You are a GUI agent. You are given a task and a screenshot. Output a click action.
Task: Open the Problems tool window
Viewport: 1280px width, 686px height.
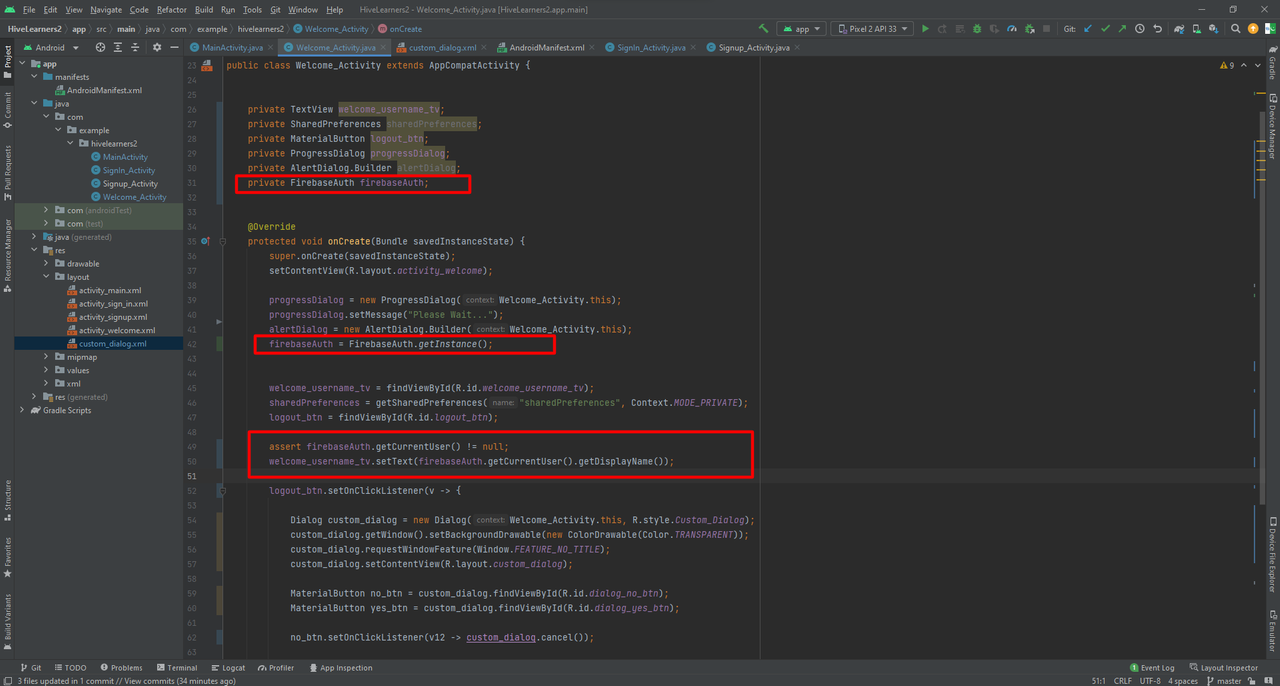tap(121, 668)
